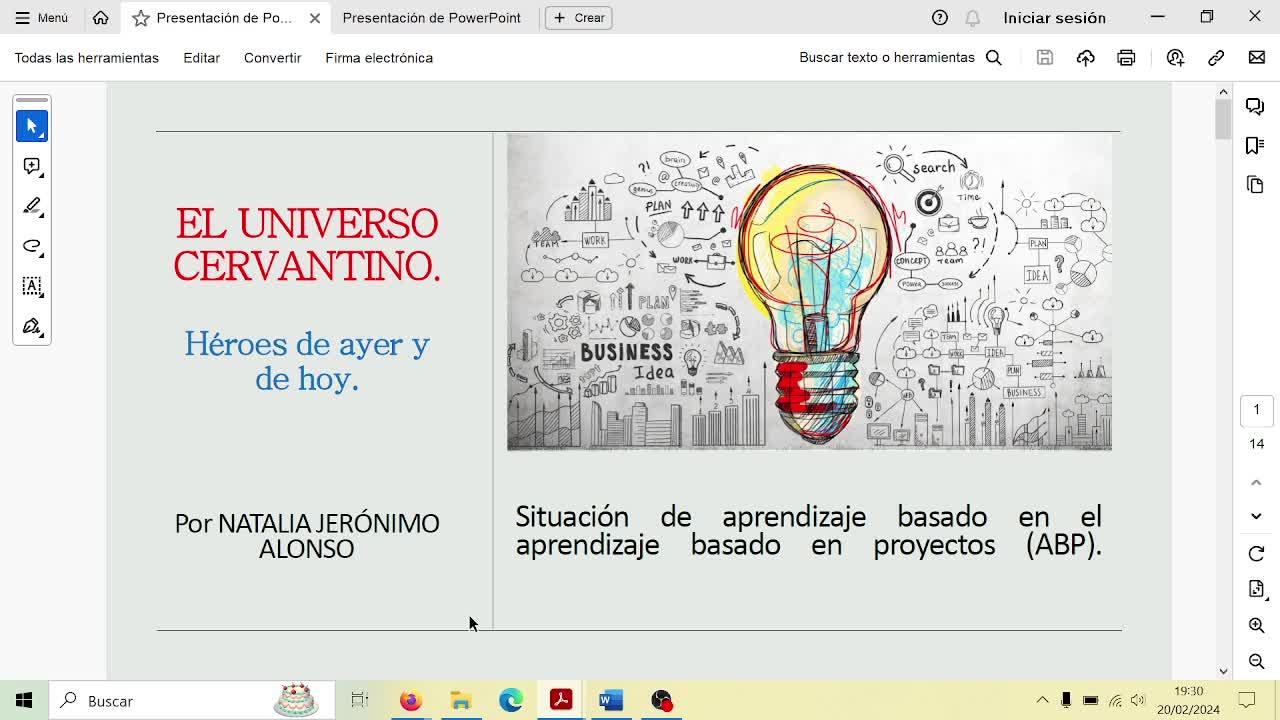Click in page number 1 field
The image size is (1280, 720).
pyautogui.click(x=1256, y=409)
